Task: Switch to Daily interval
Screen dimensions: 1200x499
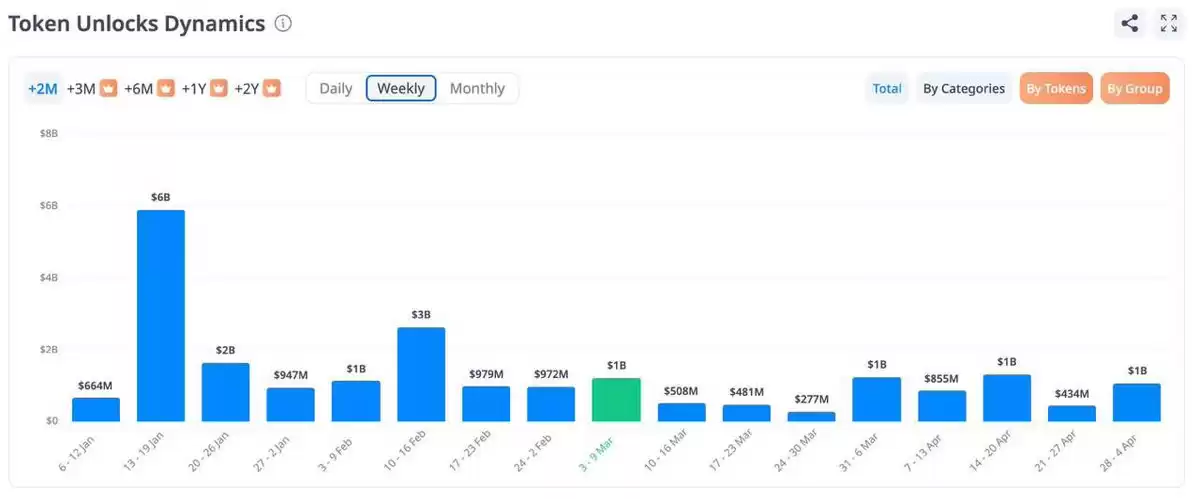Action: 336,88
